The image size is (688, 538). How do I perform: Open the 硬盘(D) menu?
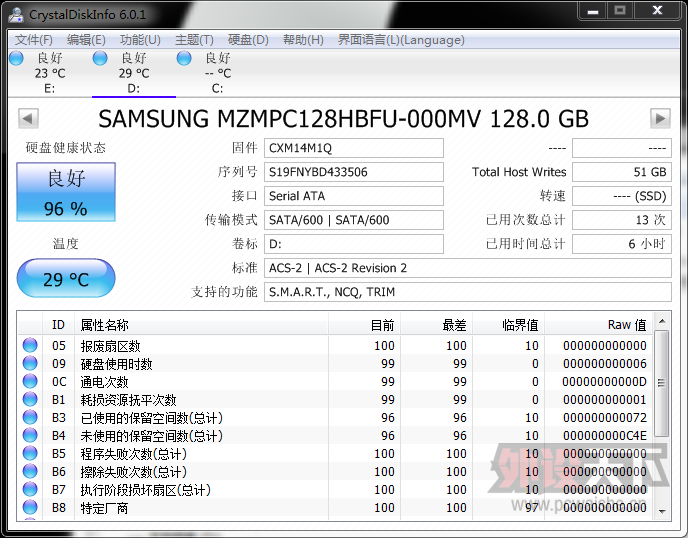tap(248, 40)
